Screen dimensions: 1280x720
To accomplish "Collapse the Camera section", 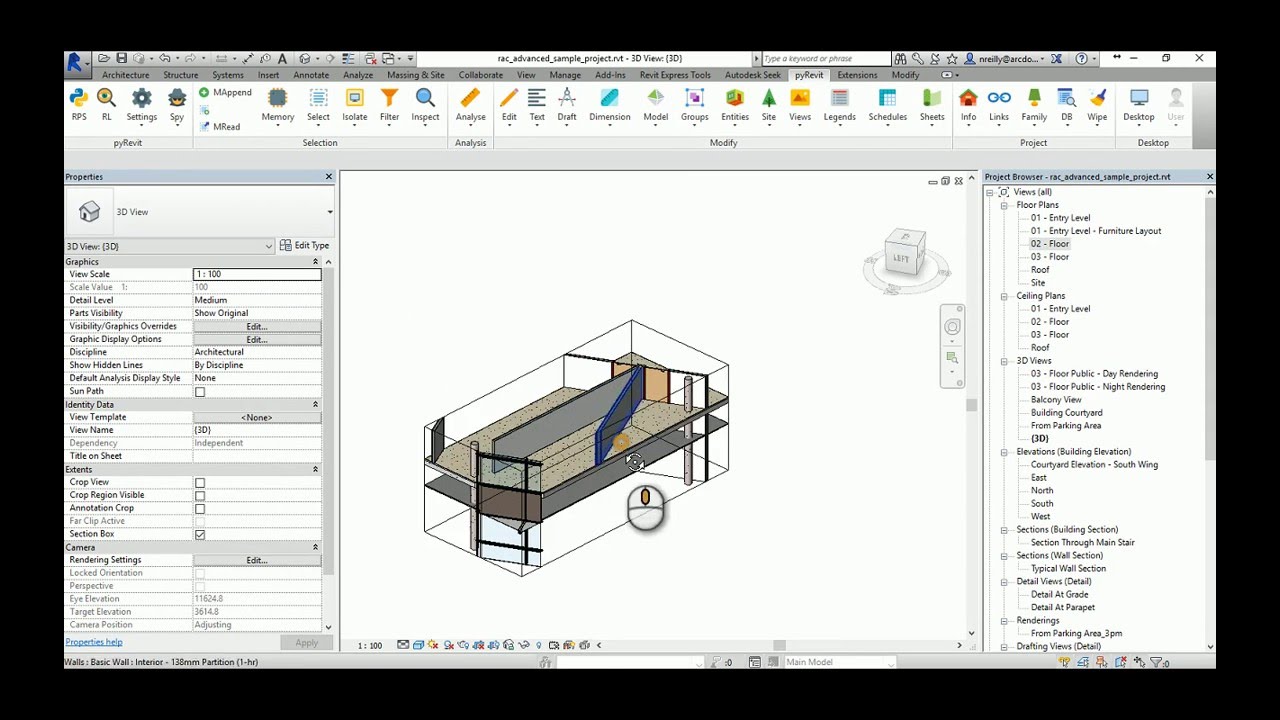I will coord(315,548).
